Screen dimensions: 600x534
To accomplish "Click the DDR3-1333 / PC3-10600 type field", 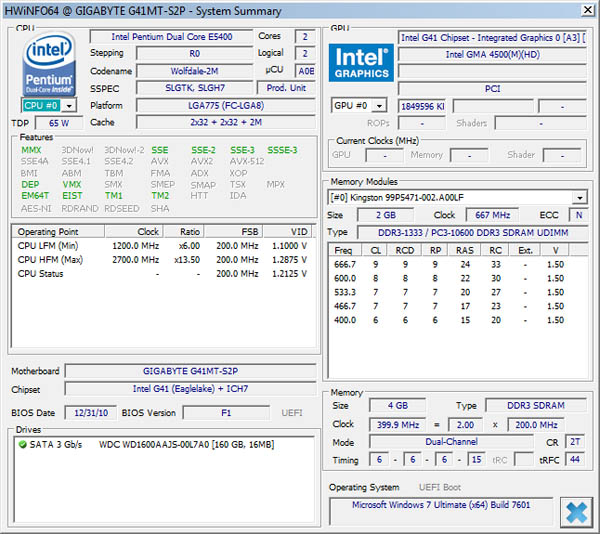I will 473,233.
